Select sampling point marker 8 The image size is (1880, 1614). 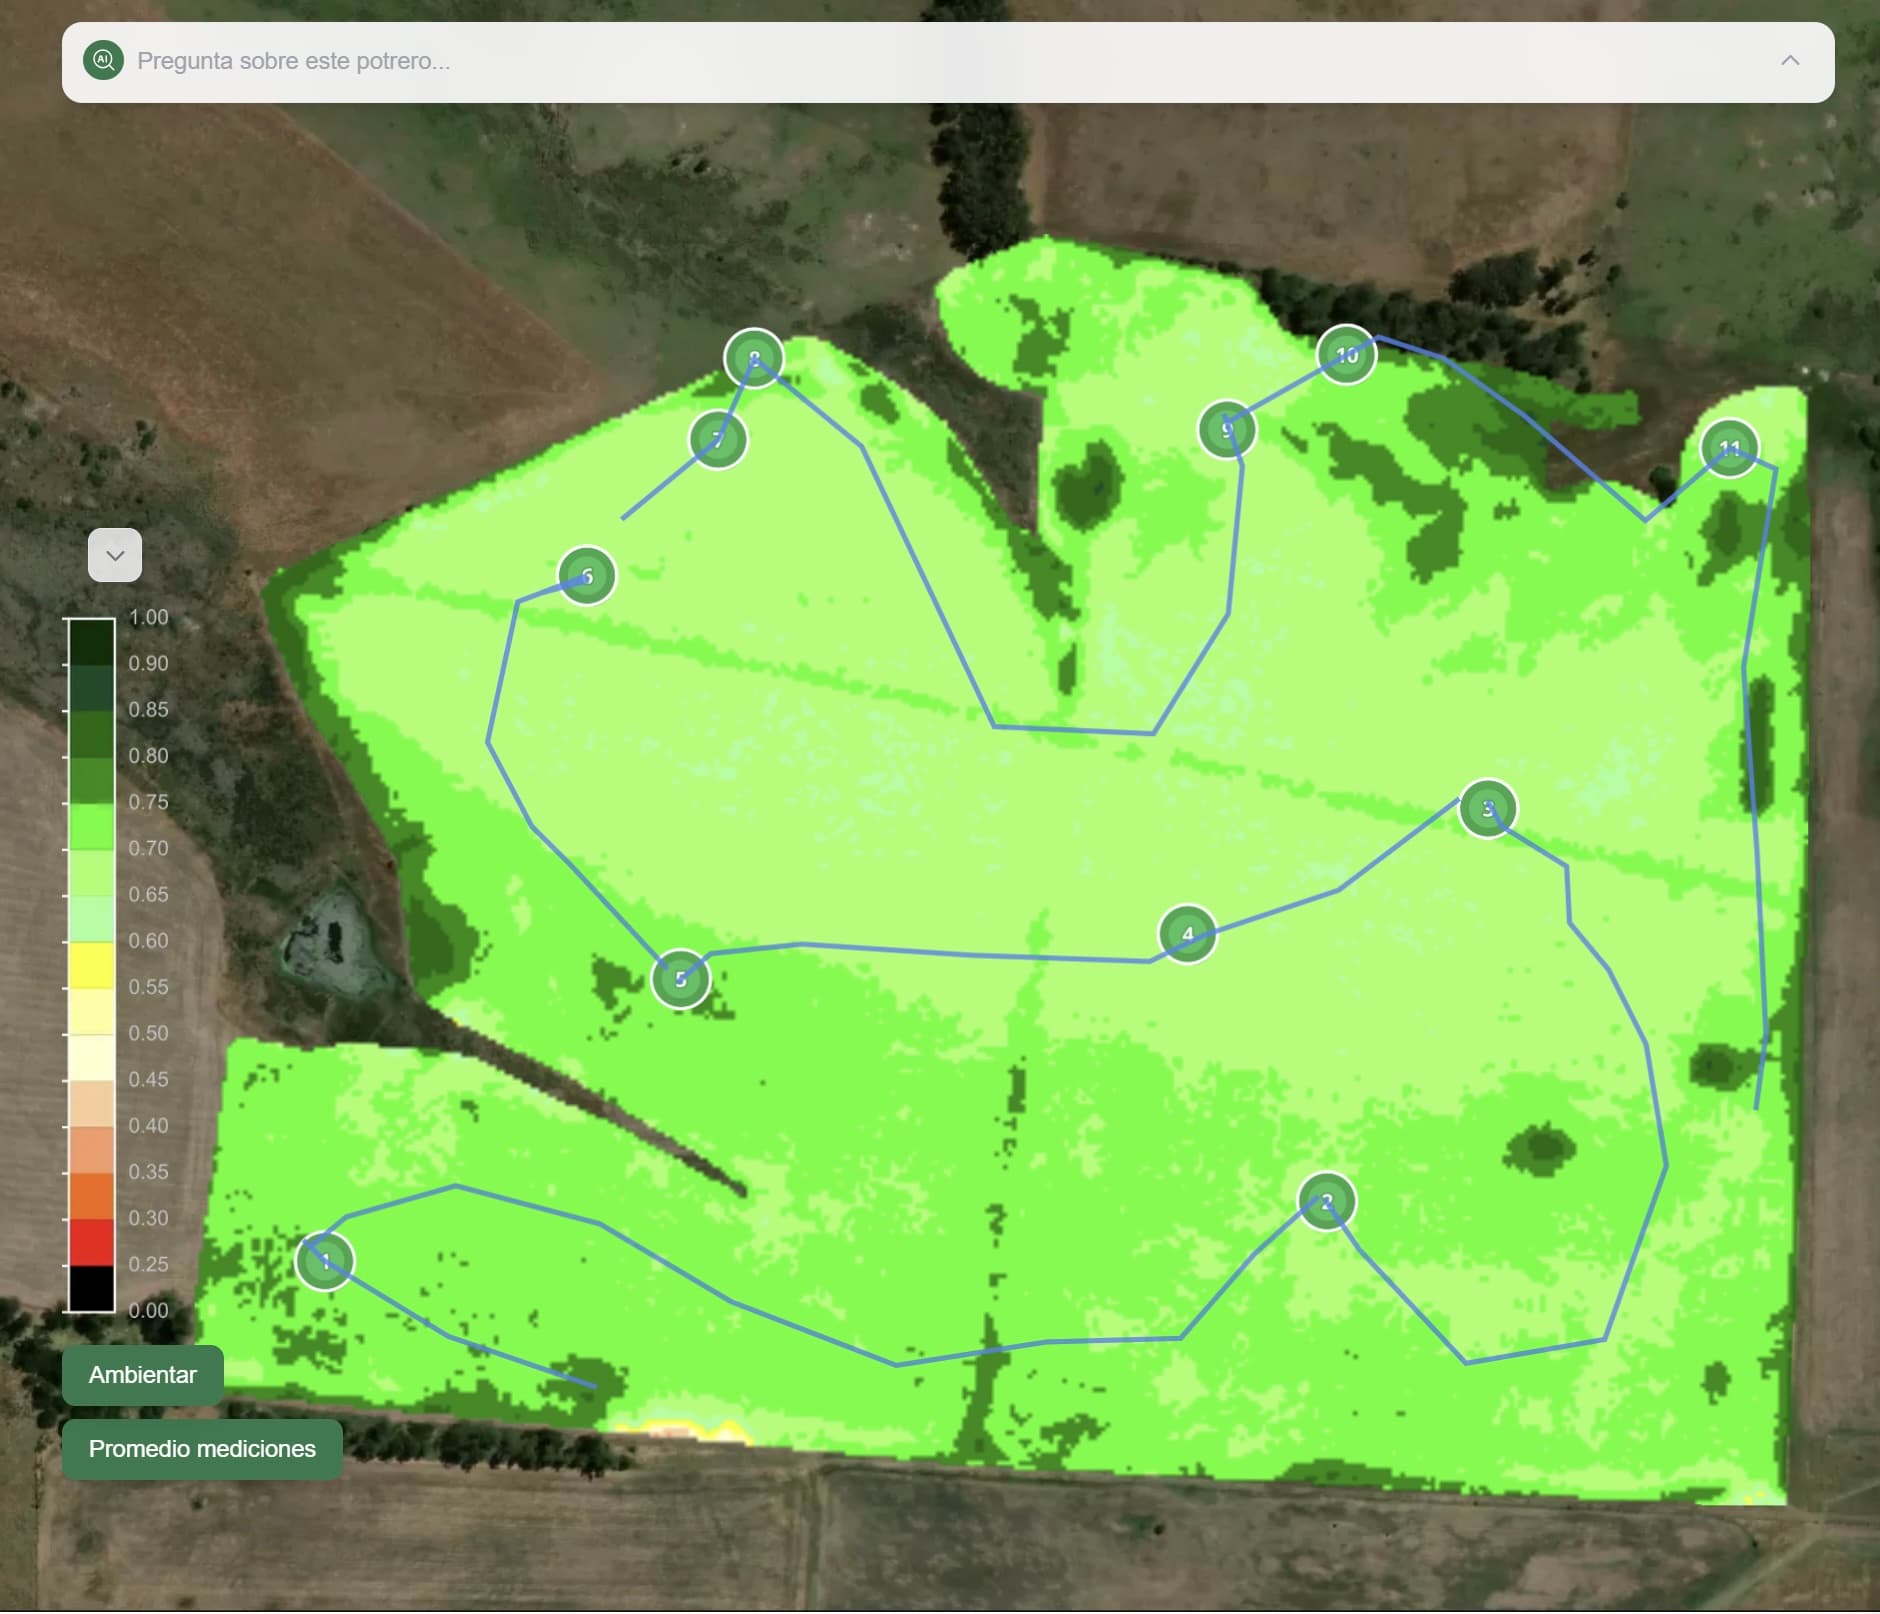pyautogui.click(x=754, y=358)
